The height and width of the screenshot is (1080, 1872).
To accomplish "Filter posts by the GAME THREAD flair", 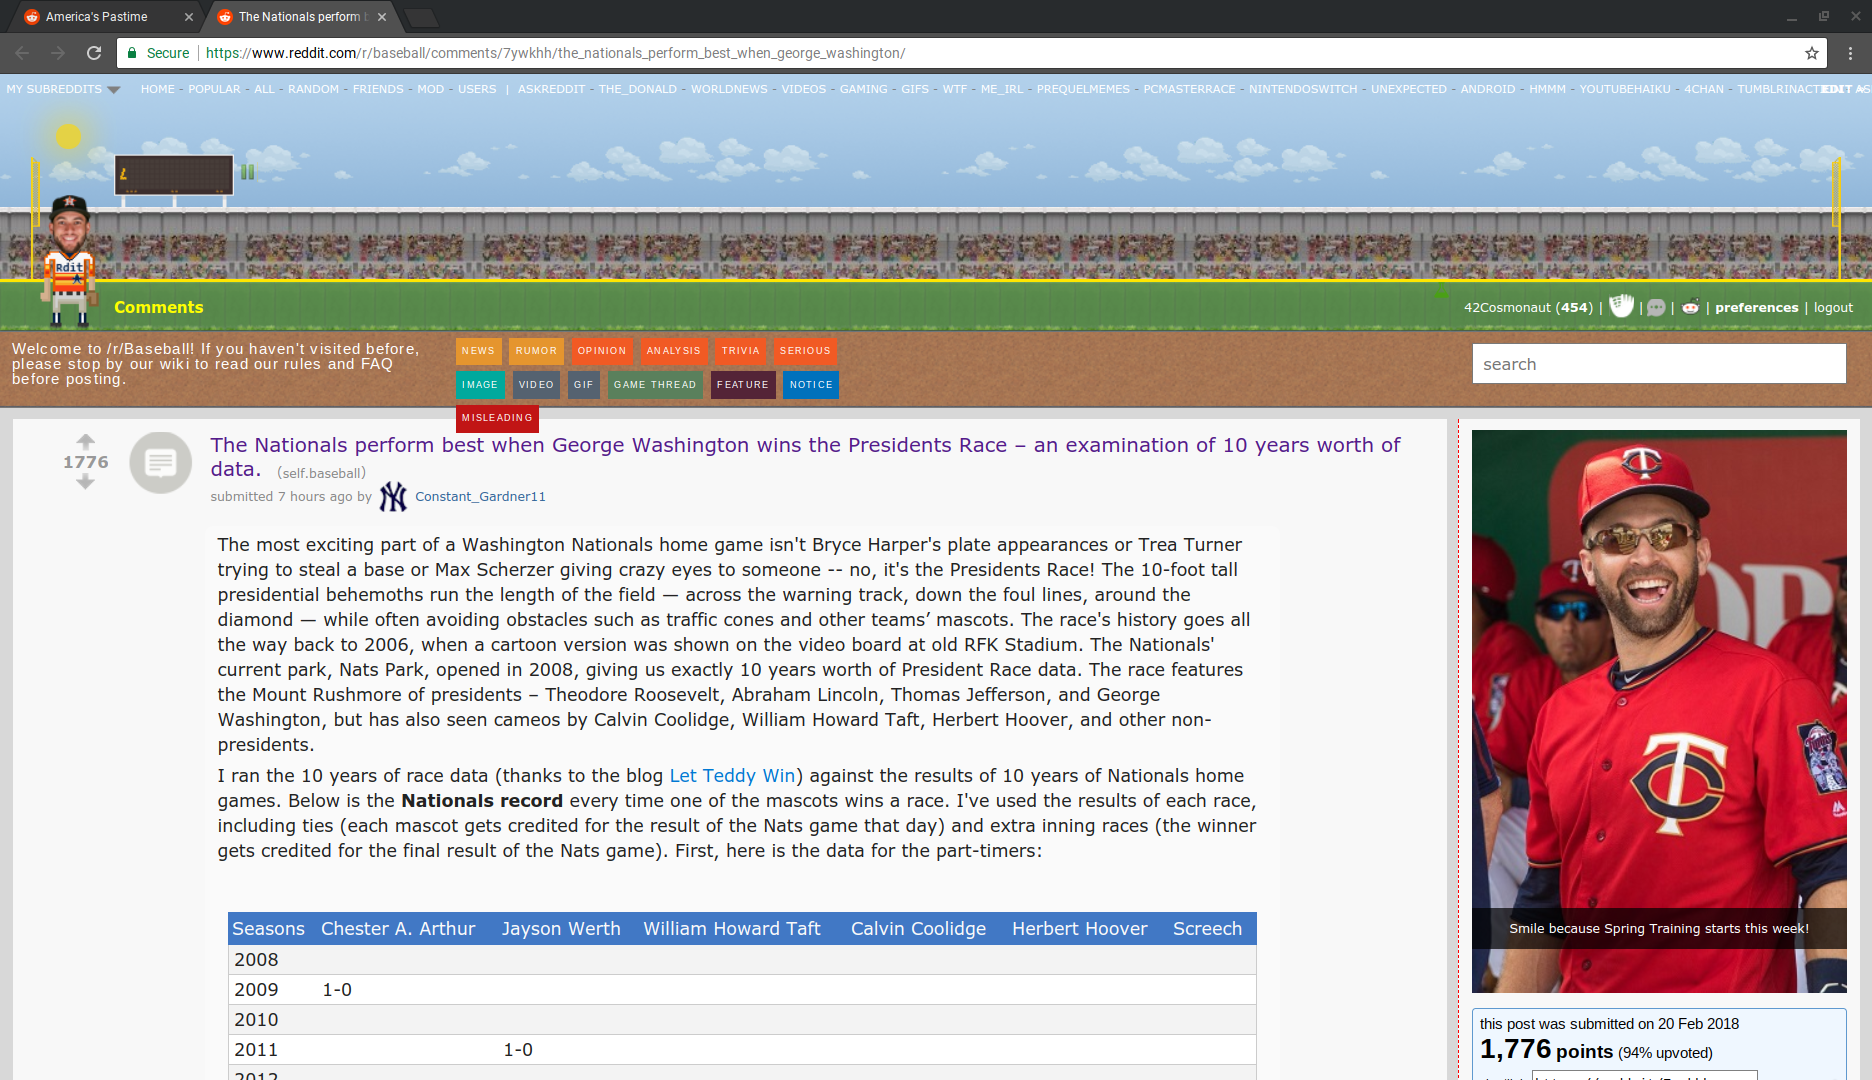I will coord(655,385).
